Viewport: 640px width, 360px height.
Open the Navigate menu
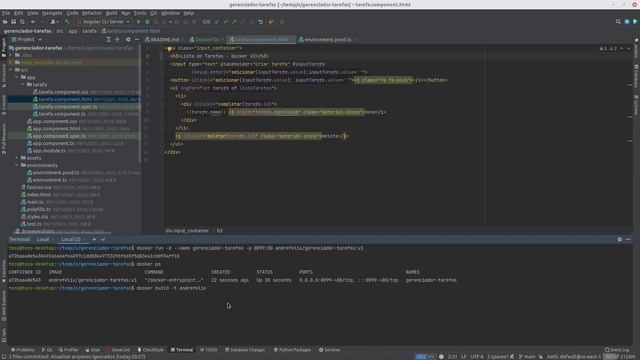[x=52, y=13]
